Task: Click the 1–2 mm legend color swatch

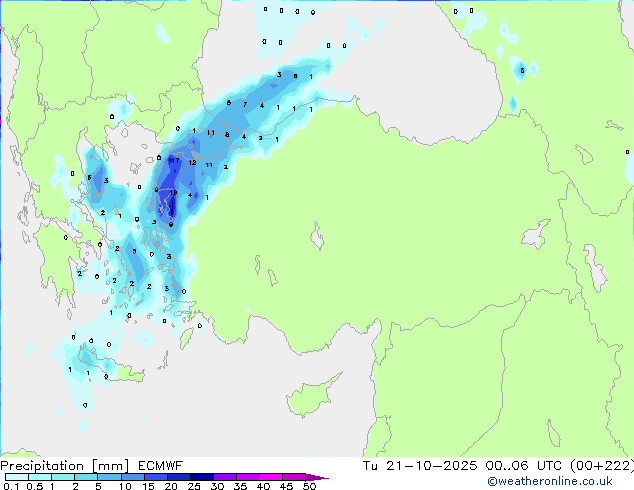Action: pos(63,477)
